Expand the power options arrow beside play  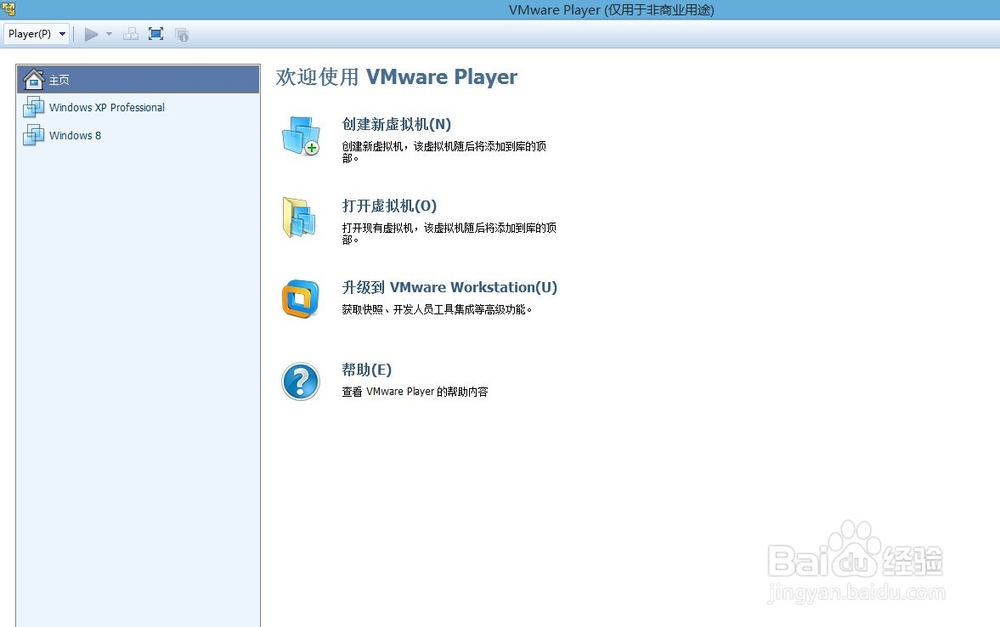[109, 34]
